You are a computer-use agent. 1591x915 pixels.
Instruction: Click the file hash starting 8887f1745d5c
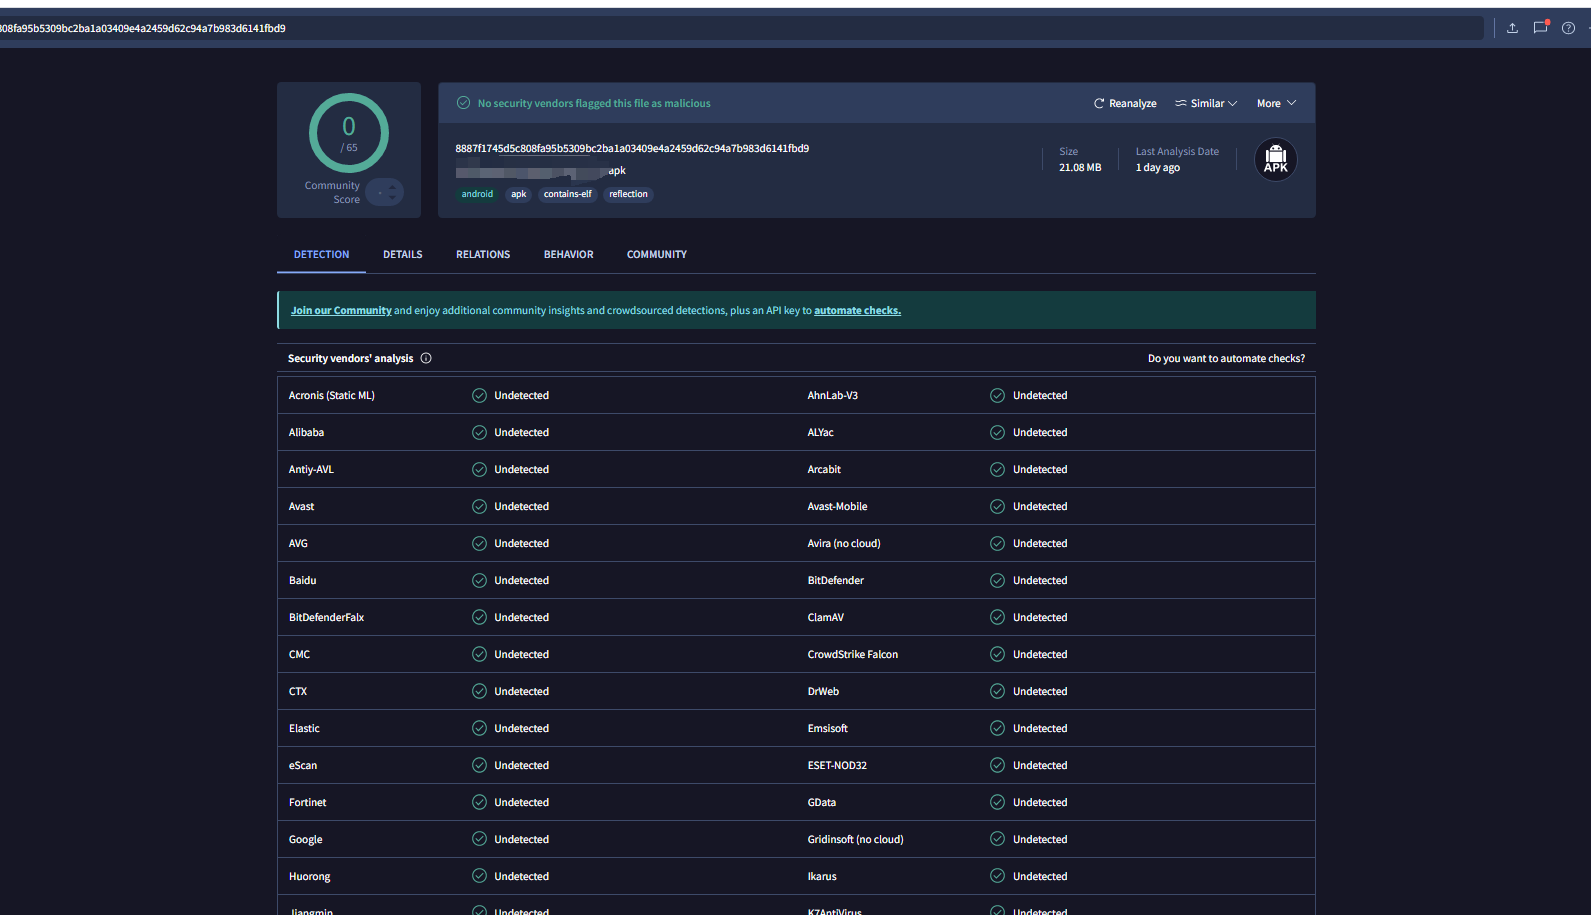(x=632, y=148)
